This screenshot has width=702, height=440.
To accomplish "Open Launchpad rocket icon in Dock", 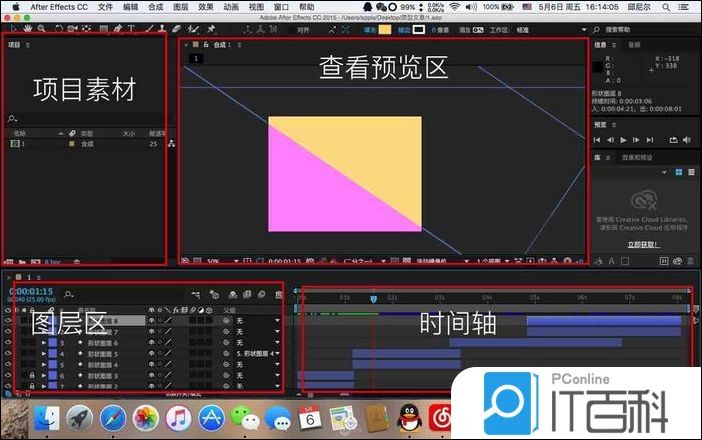I will 79,418.
